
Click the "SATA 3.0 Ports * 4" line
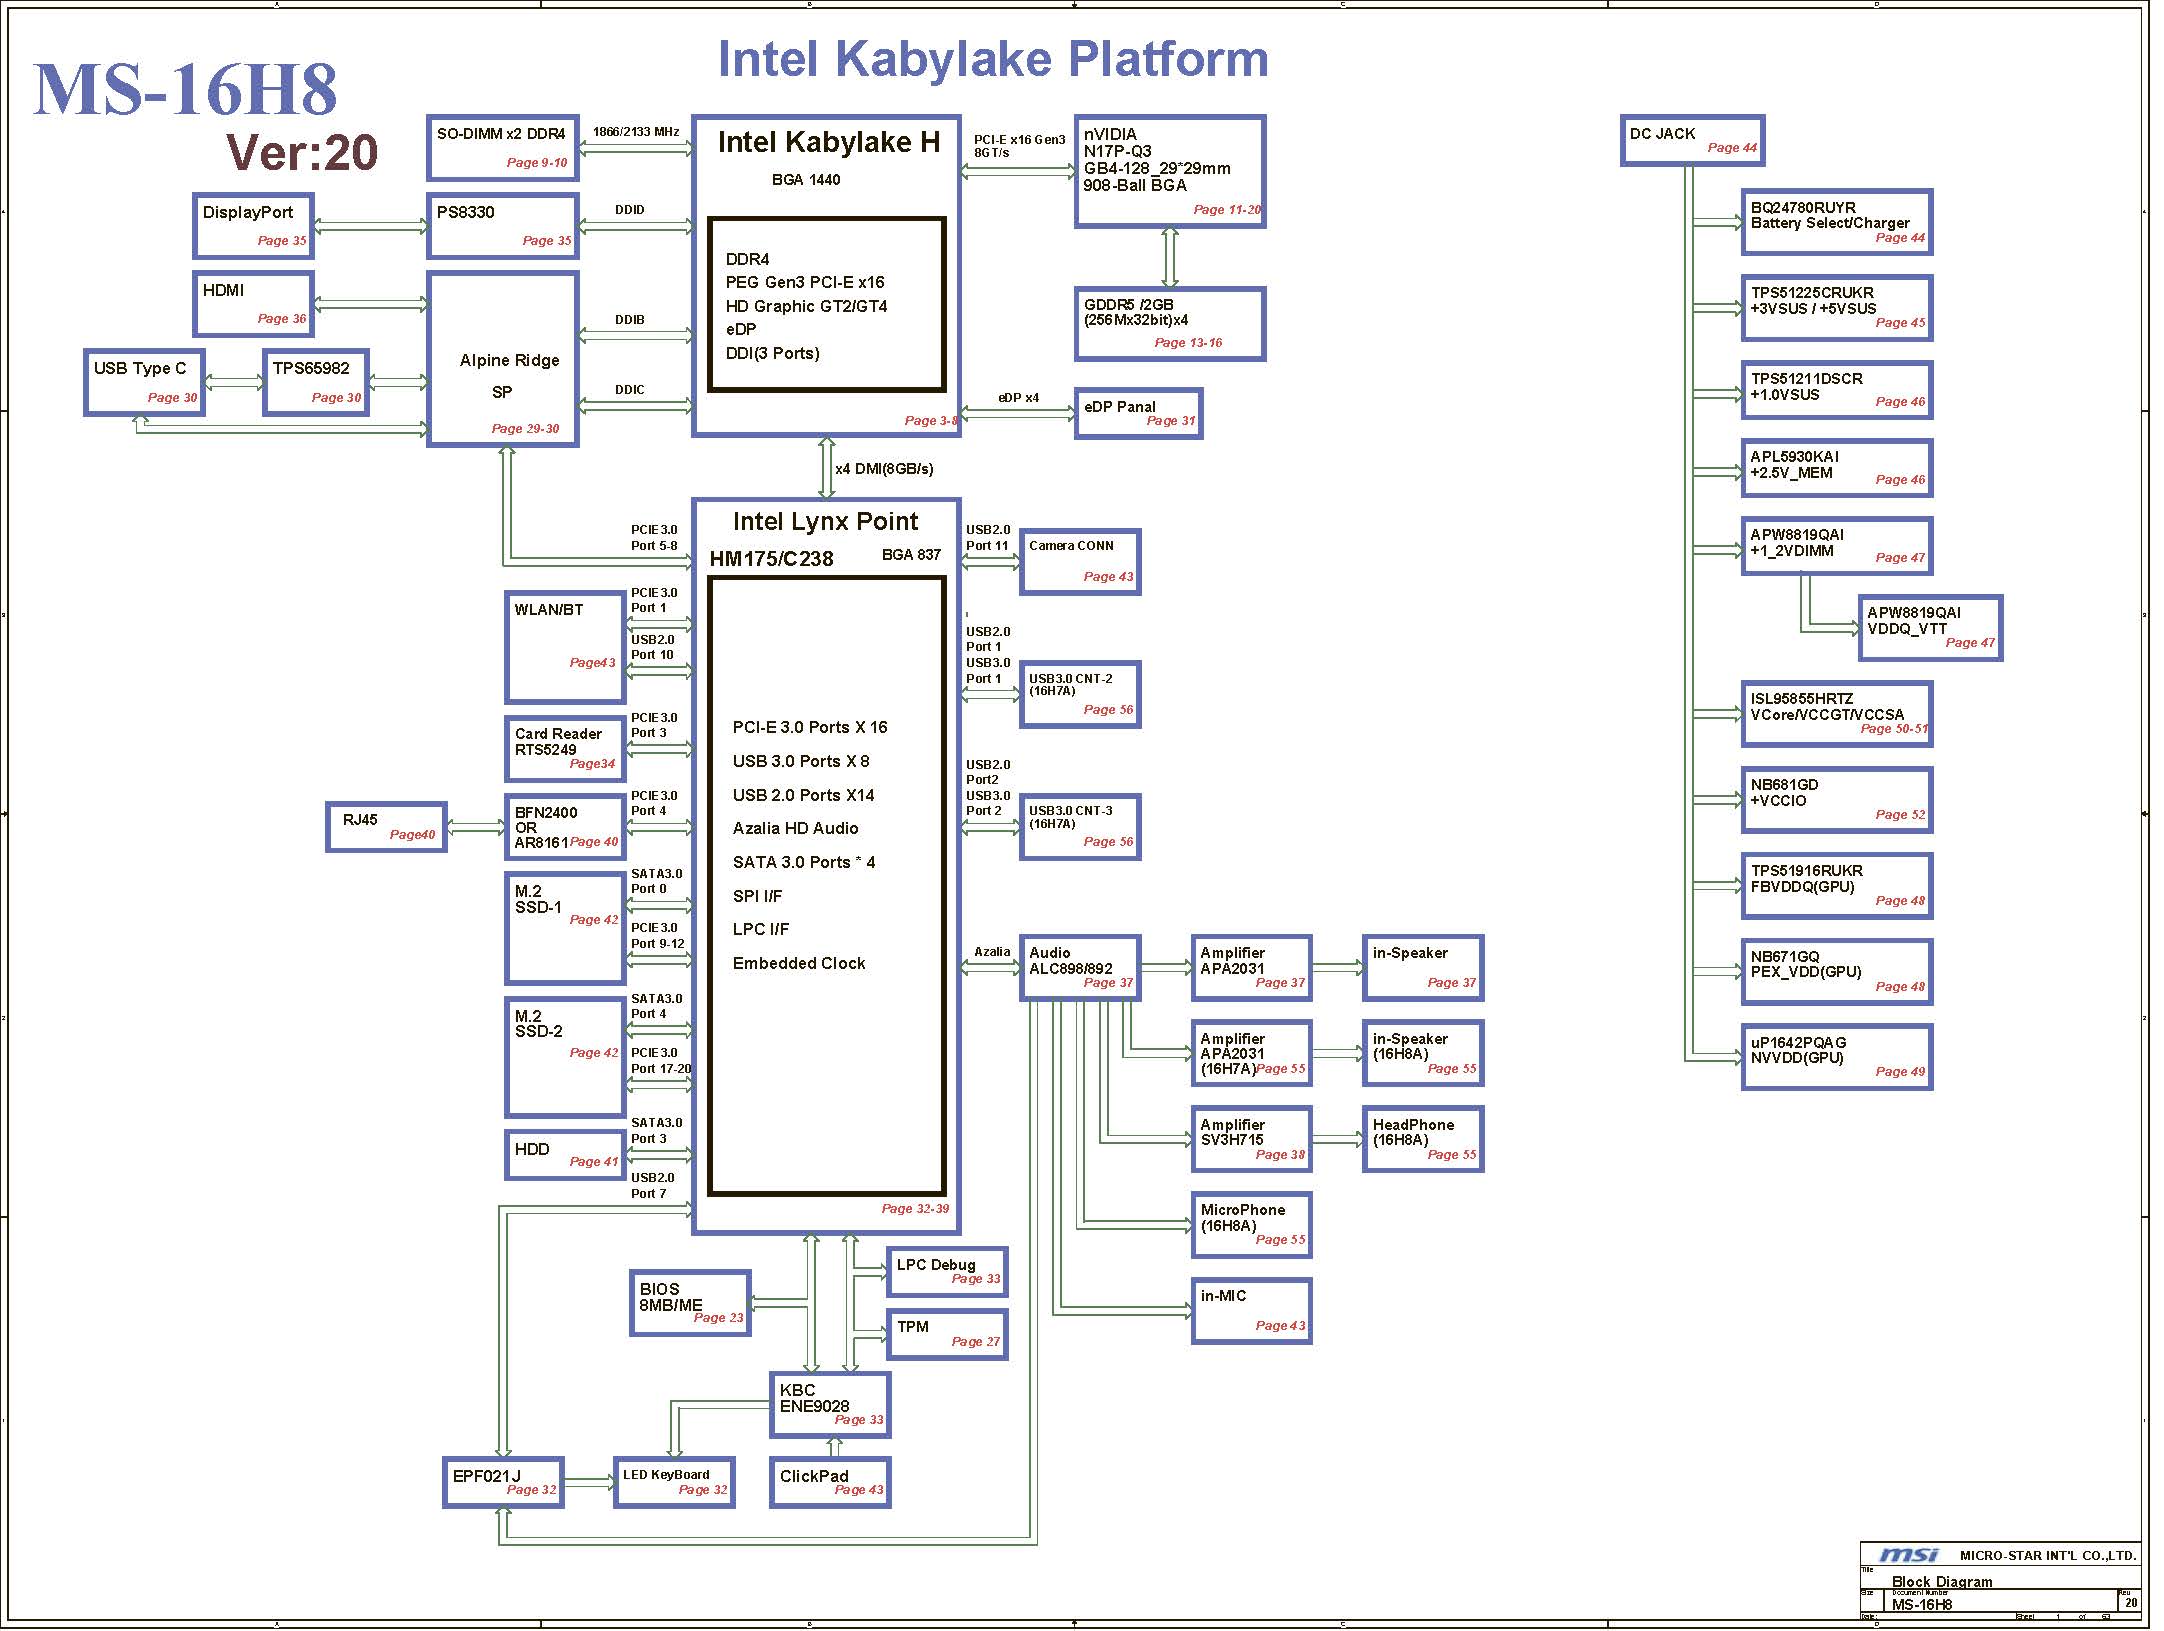(x=804, y=862)
